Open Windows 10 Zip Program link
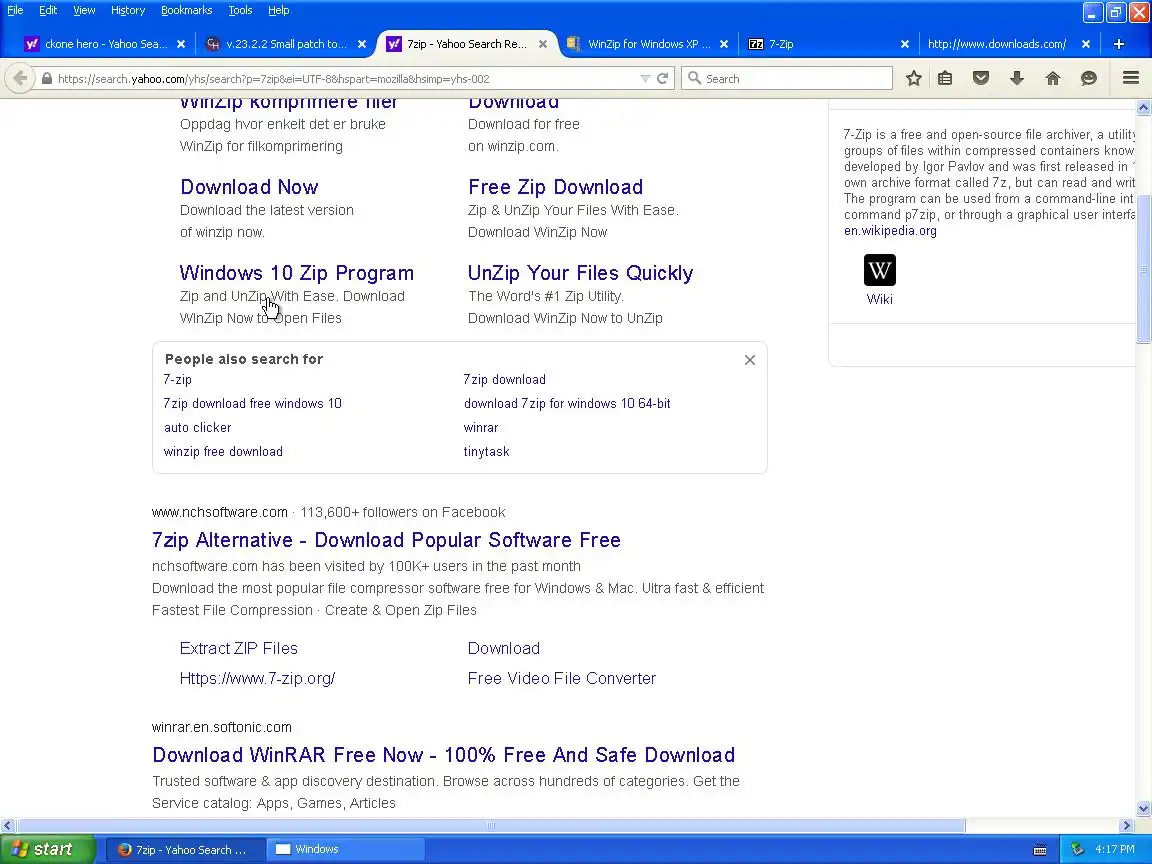The width and height of the screenshot is (1152, 864). pyautogui.click(x=297, y=273)
